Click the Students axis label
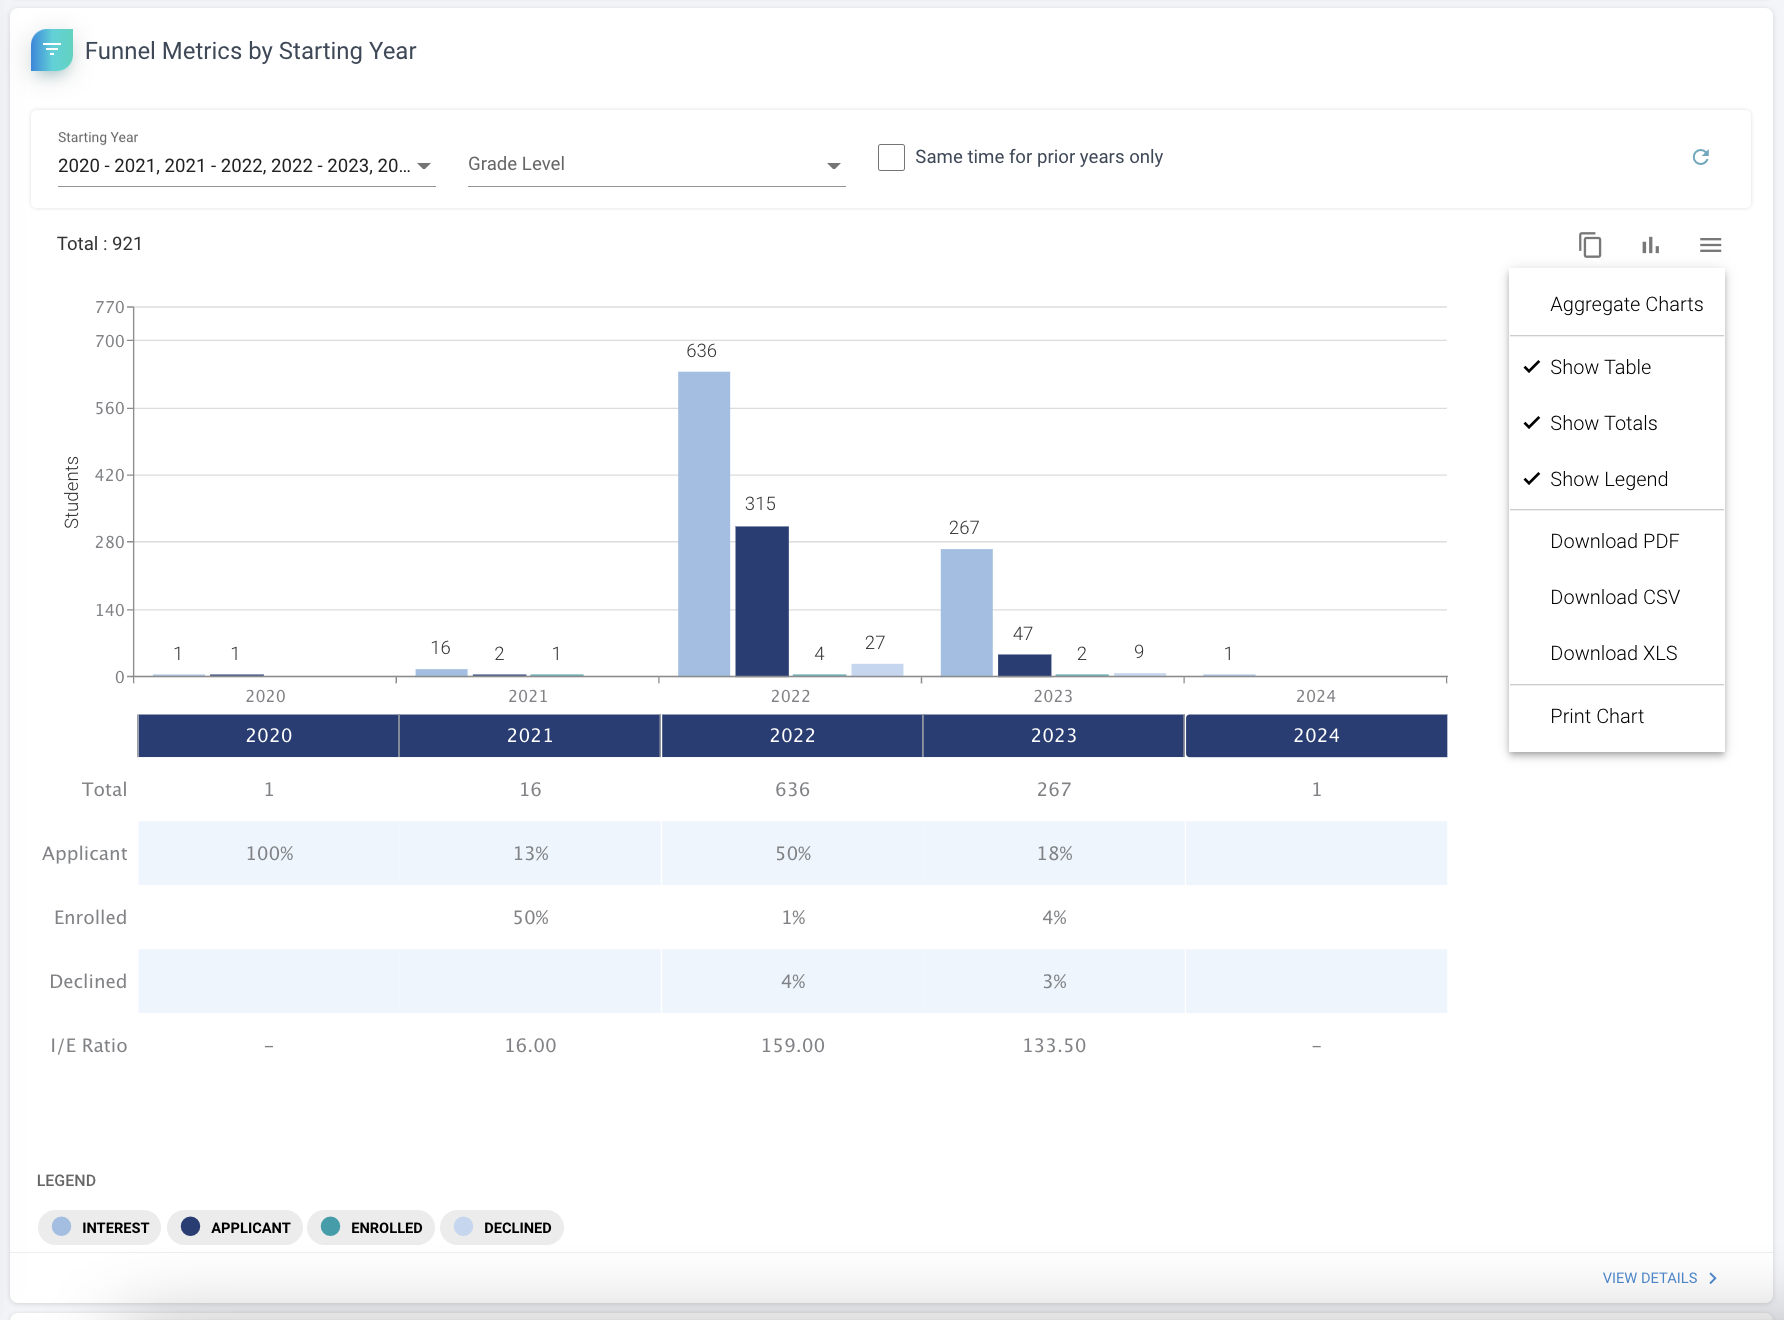Image resolution: width=1784 pixels, height=1320 pixels. coord(71,492)
